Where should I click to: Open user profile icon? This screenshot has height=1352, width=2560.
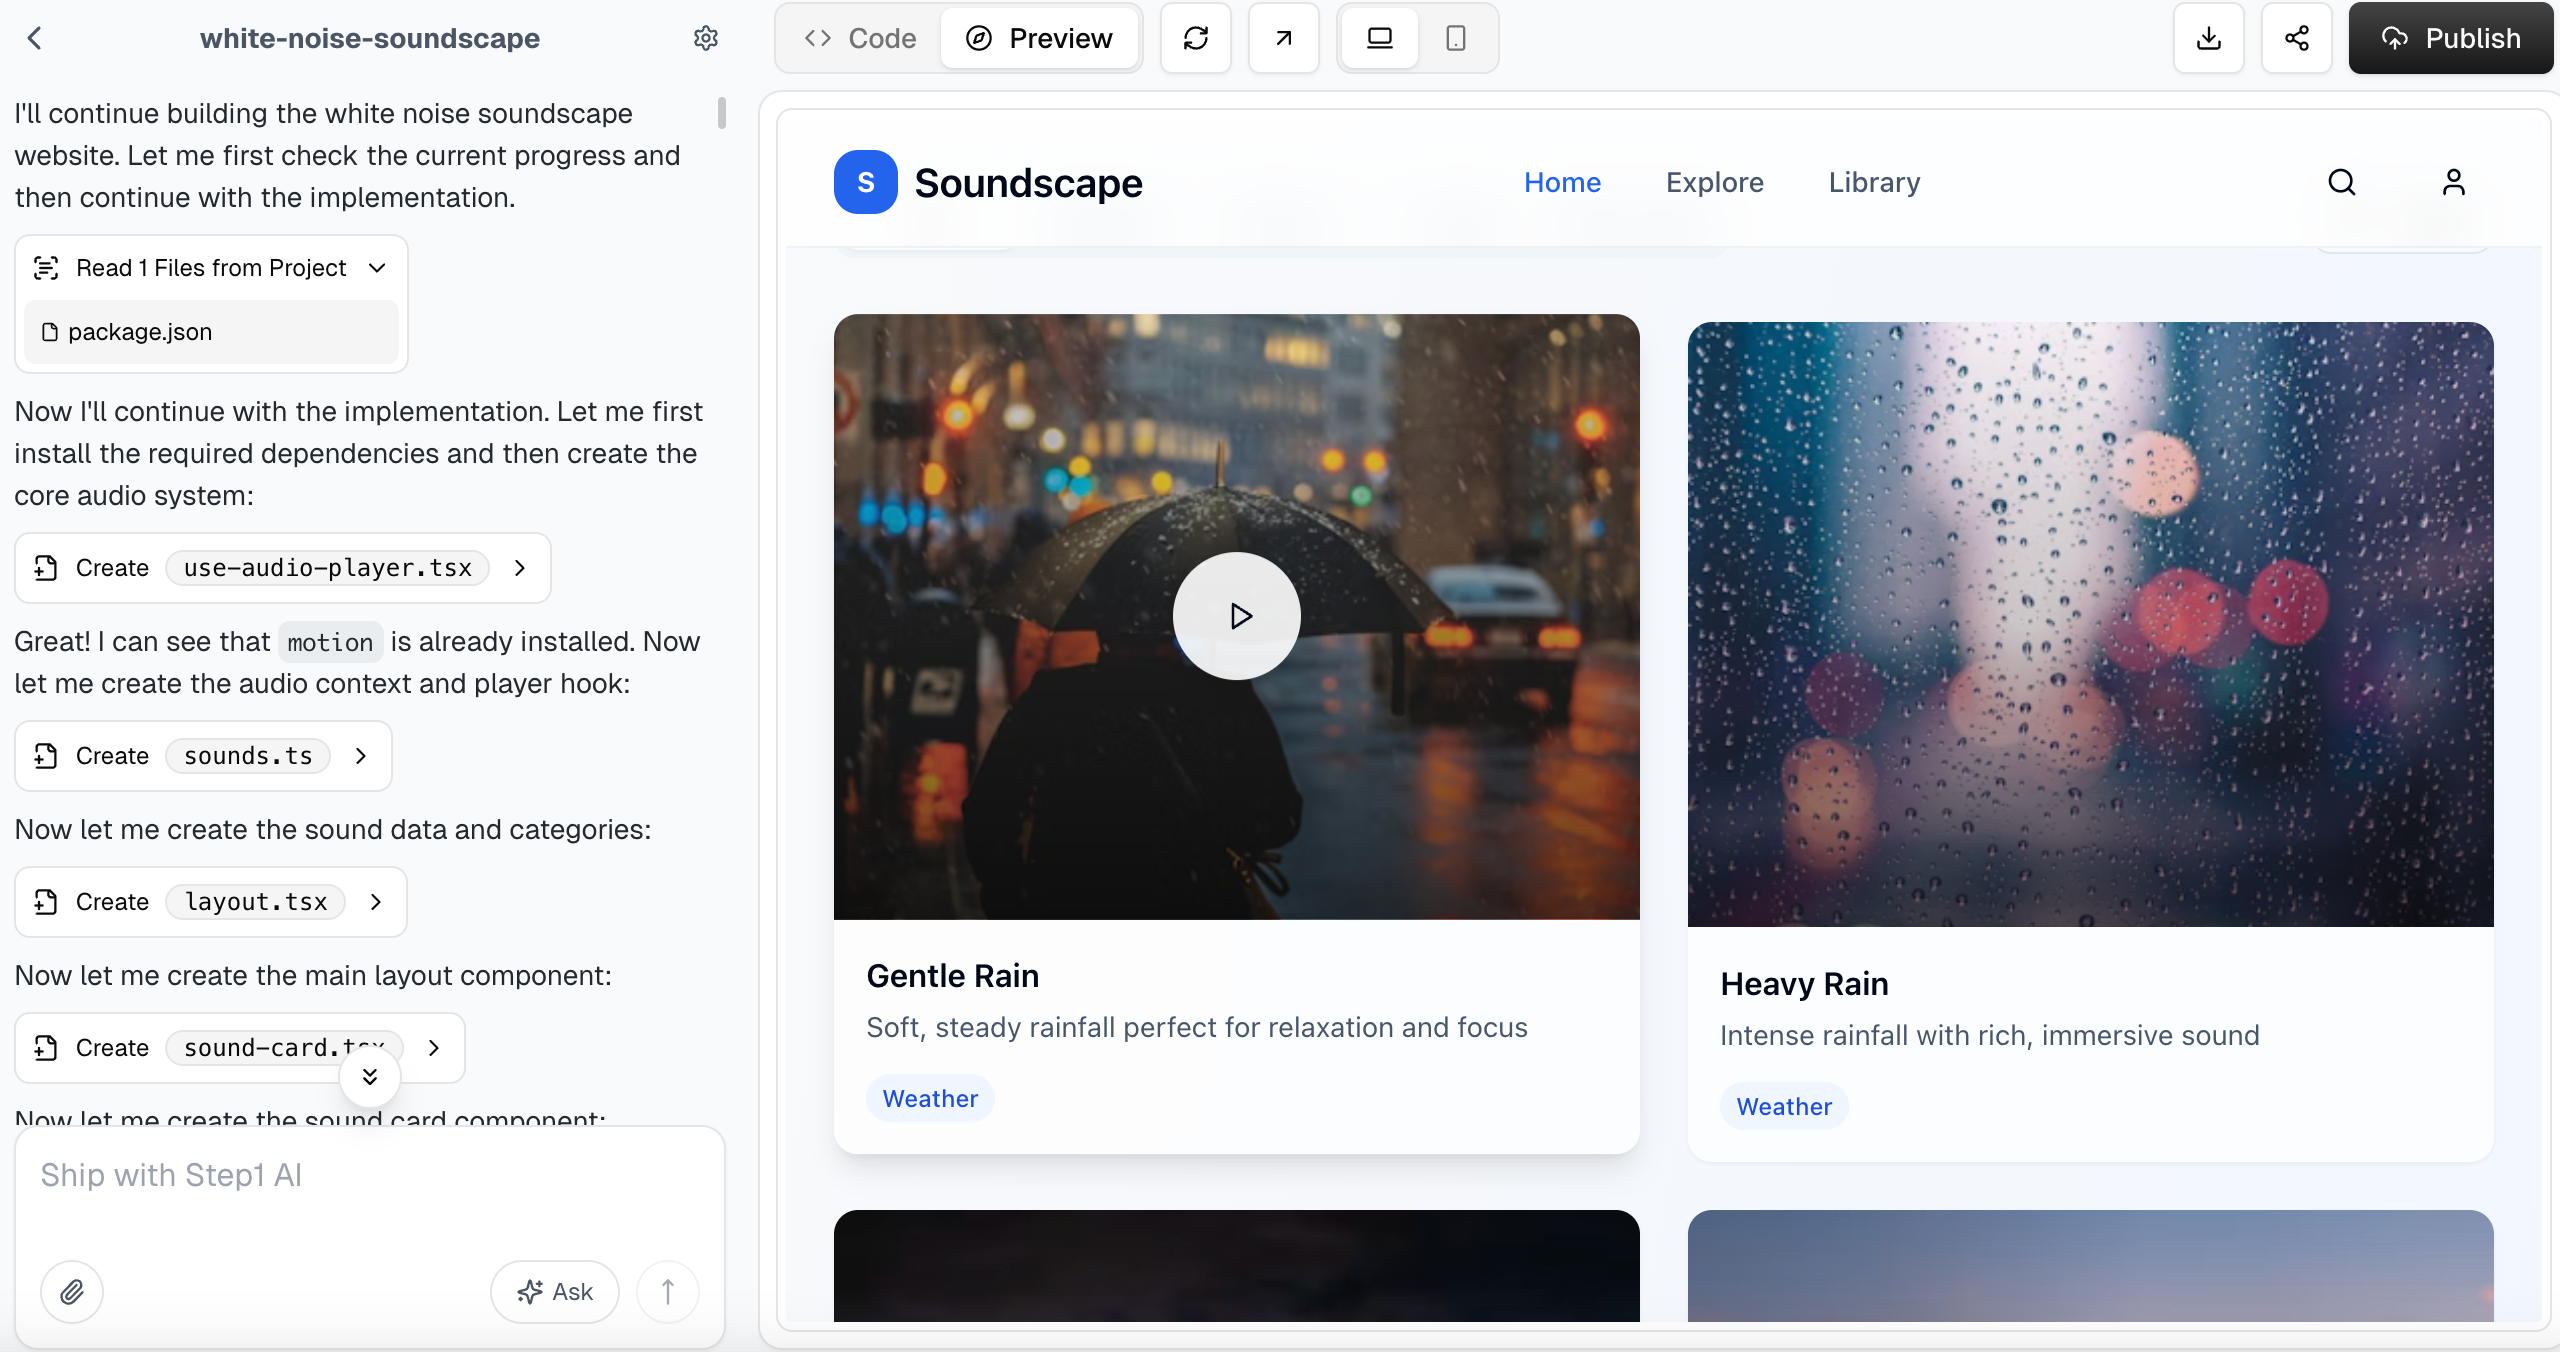2453,182
